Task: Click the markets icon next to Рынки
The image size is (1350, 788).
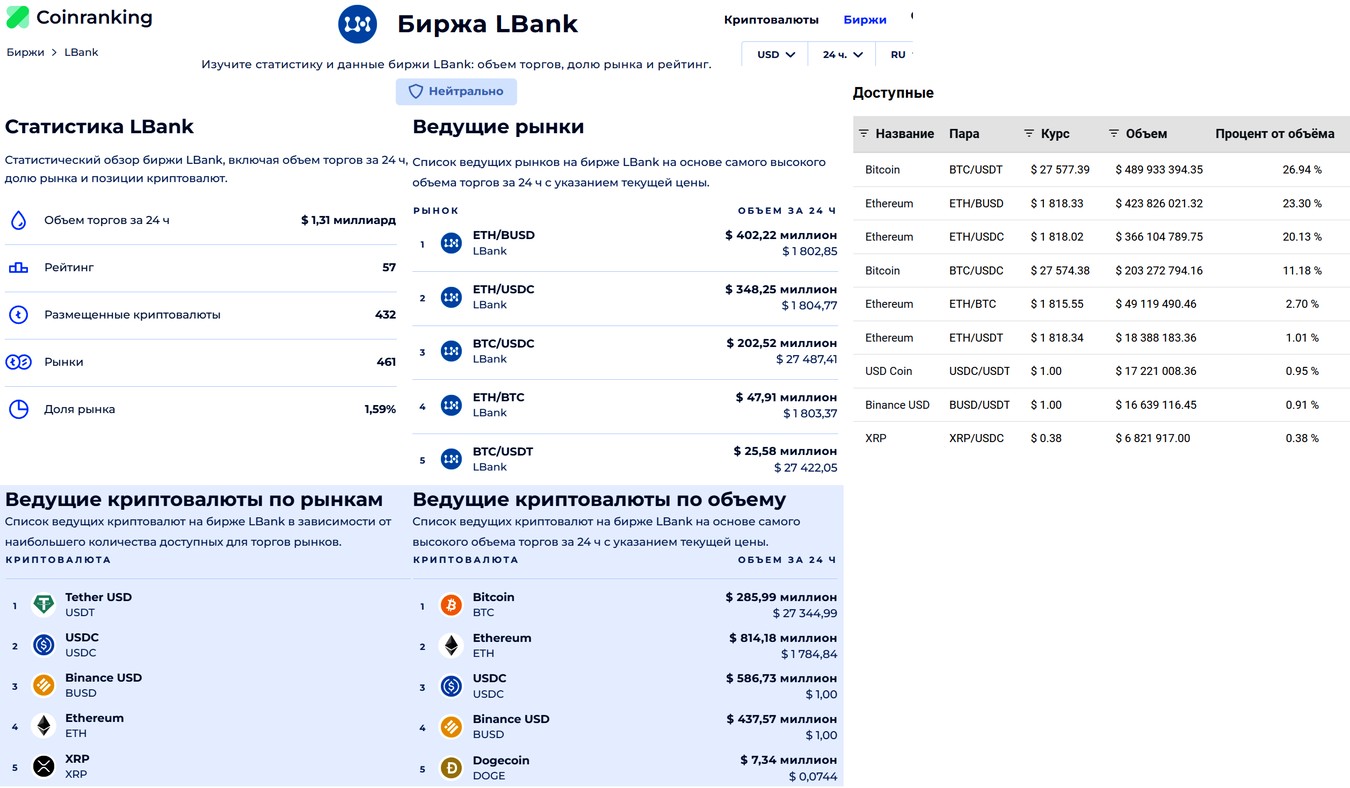Action: (18, 362)
